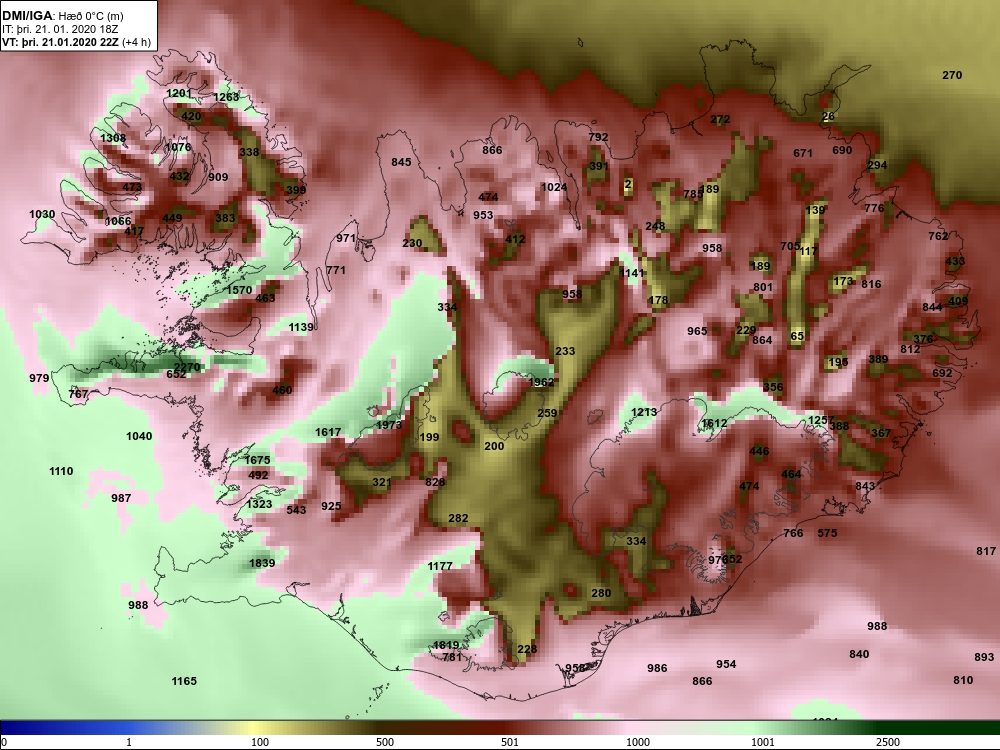Click the map value 1819
The height and width of the screenshot is (750, 1000).
[446, 645]
